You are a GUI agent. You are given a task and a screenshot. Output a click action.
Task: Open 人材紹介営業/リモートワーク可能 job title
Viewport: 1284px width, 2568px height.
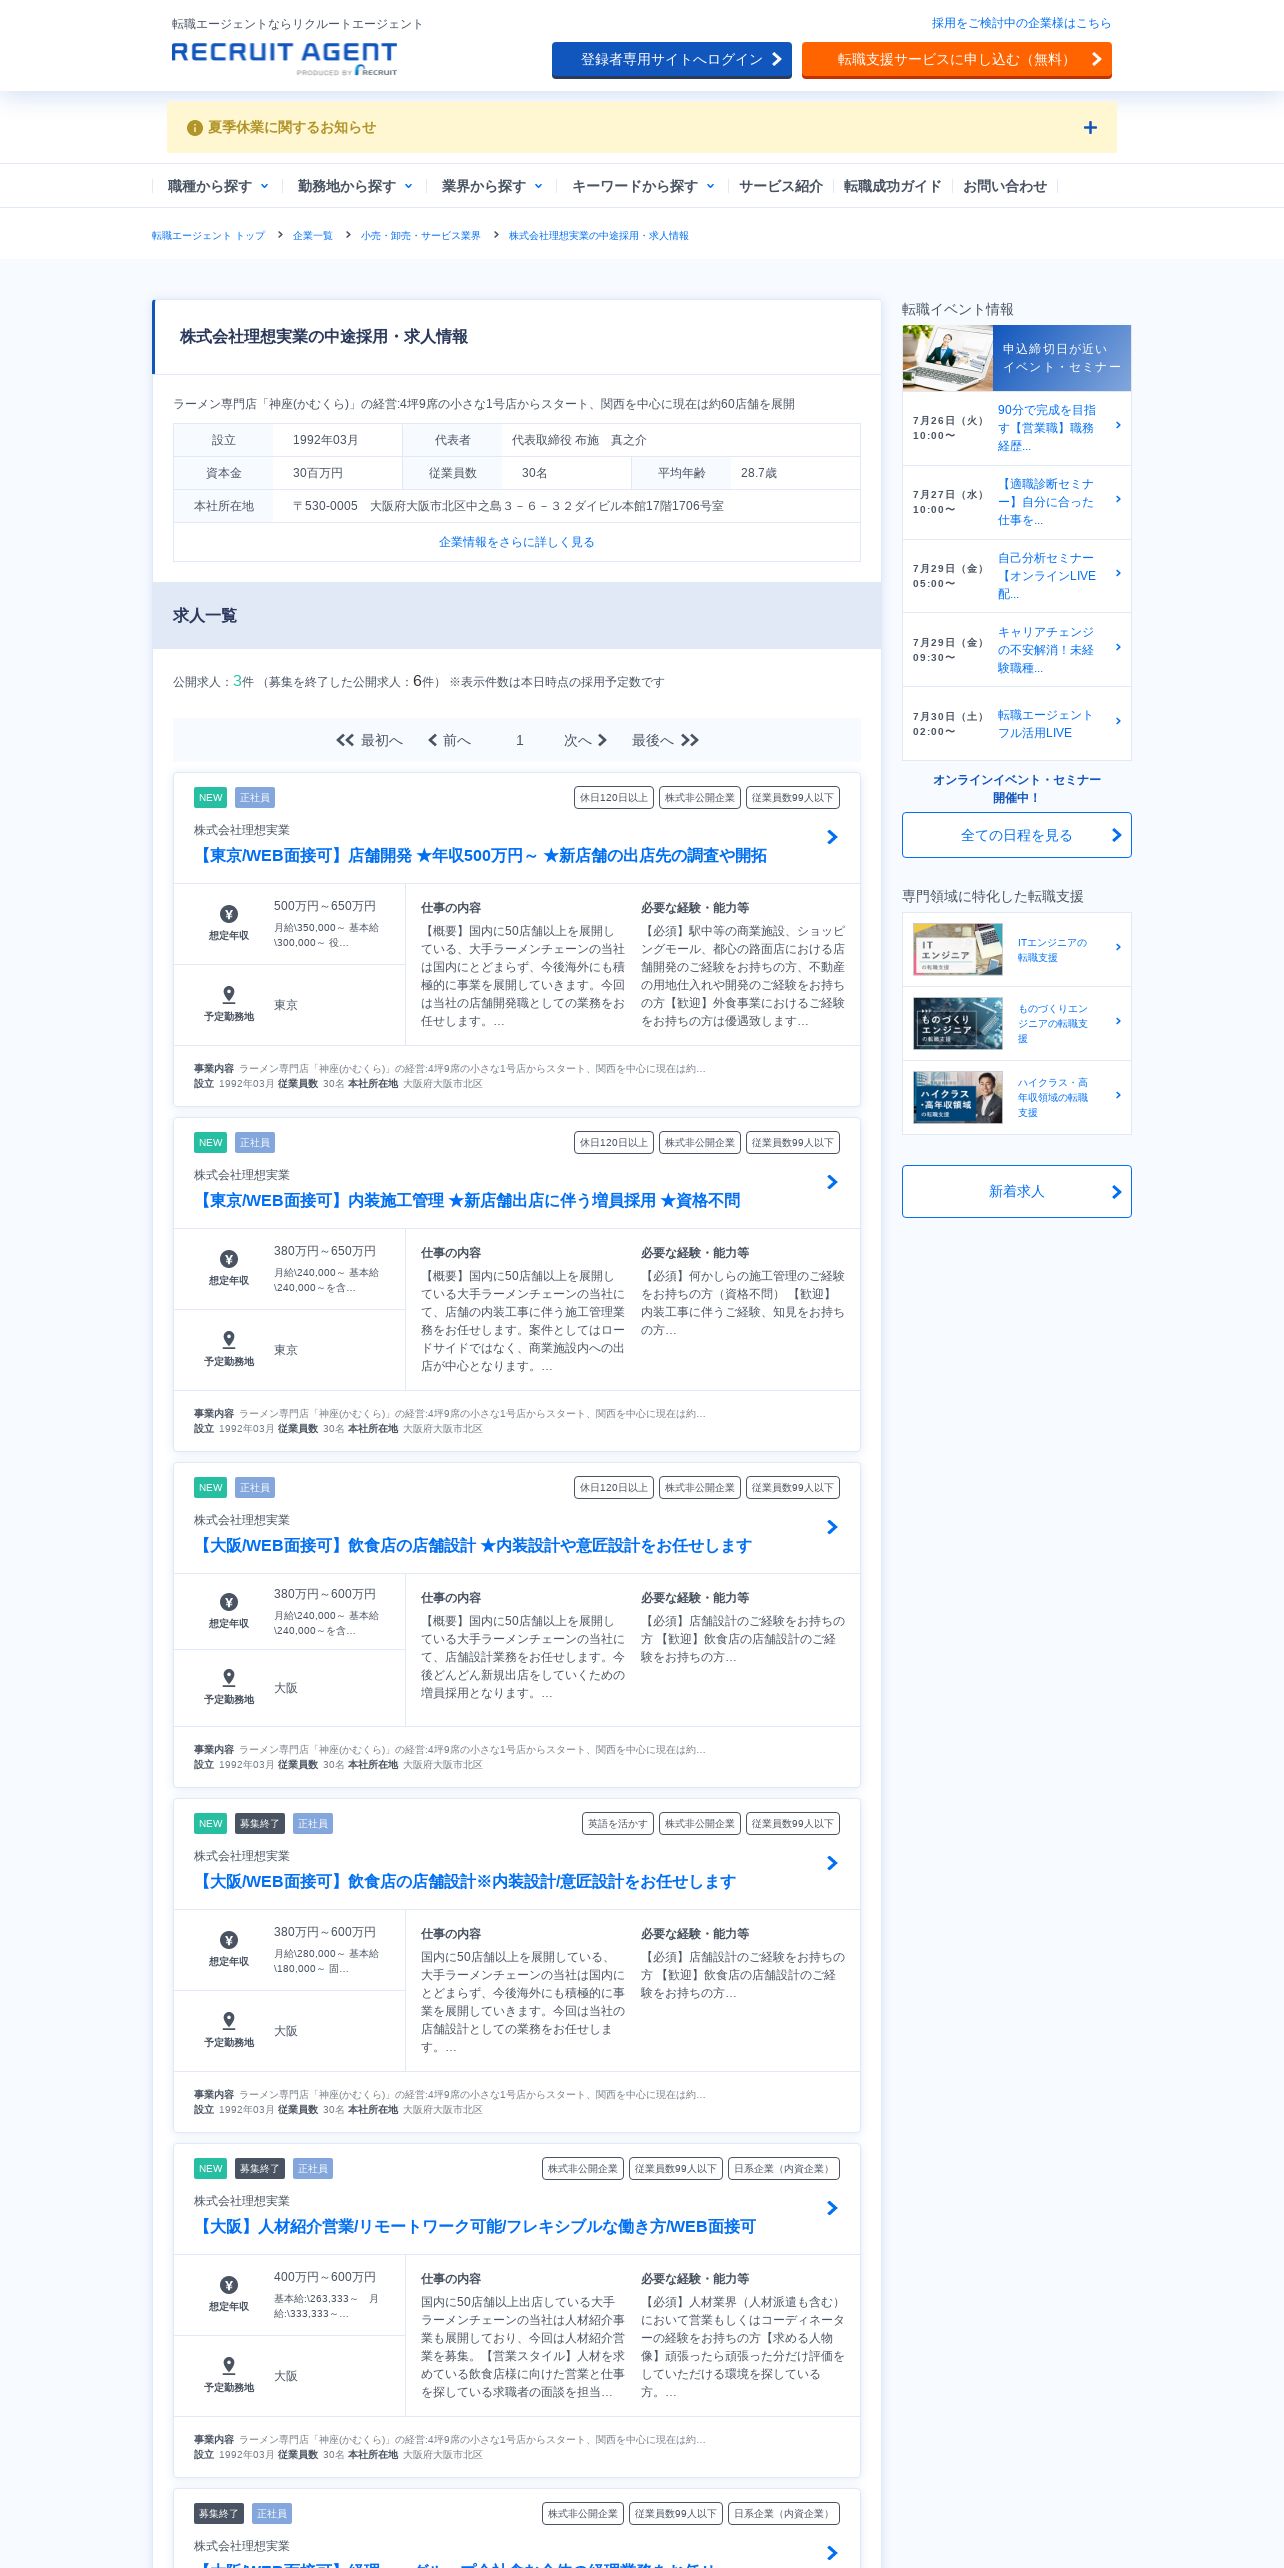(475, 2227)
